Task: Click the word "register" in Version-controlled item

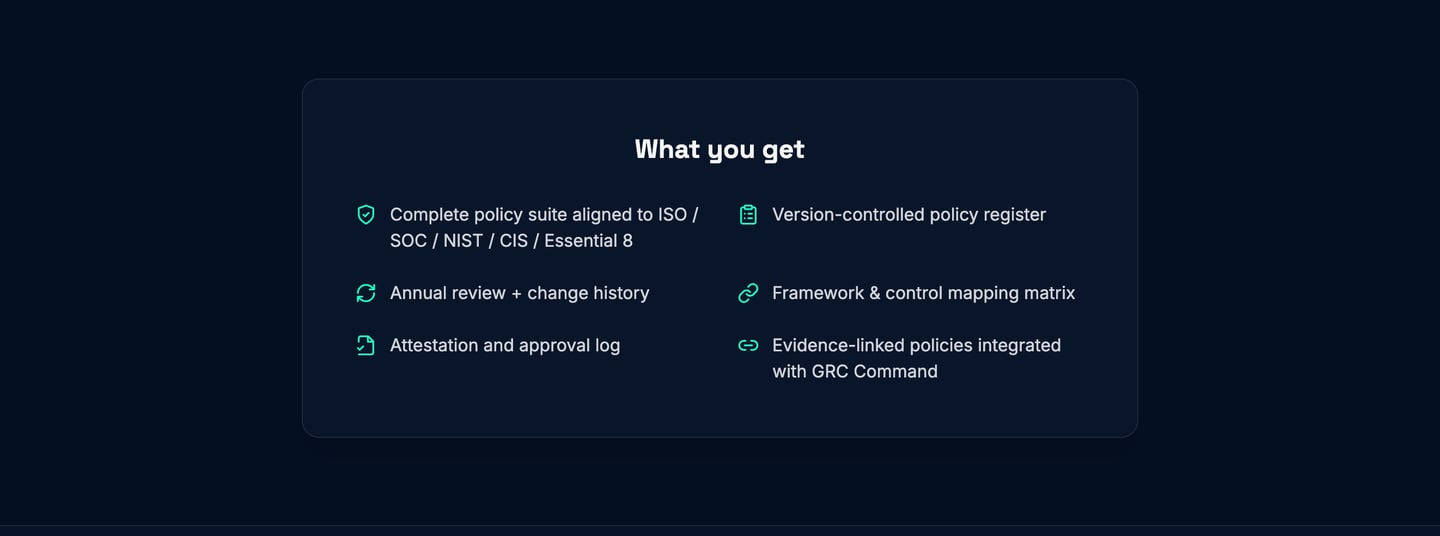Action: click(x=1012, y=215)
